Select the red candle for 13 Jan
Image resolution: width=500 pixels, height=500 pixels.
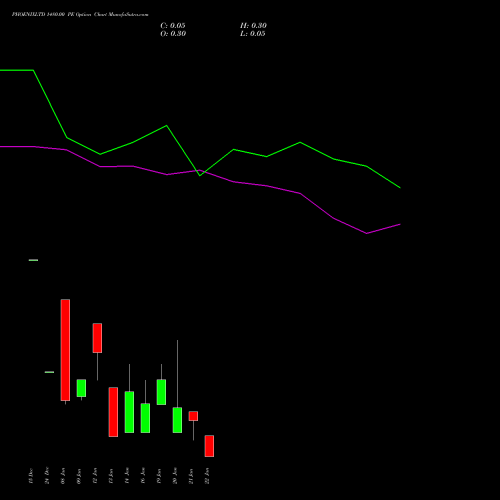pyautogui.click(x=113, y=412)
